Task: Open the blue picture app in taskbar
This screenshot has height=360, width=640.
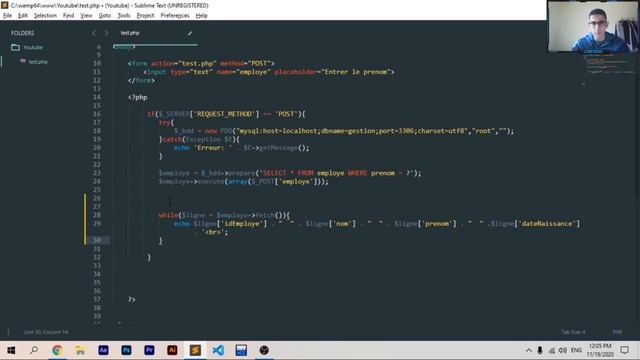Action: (x=241, y=350)
